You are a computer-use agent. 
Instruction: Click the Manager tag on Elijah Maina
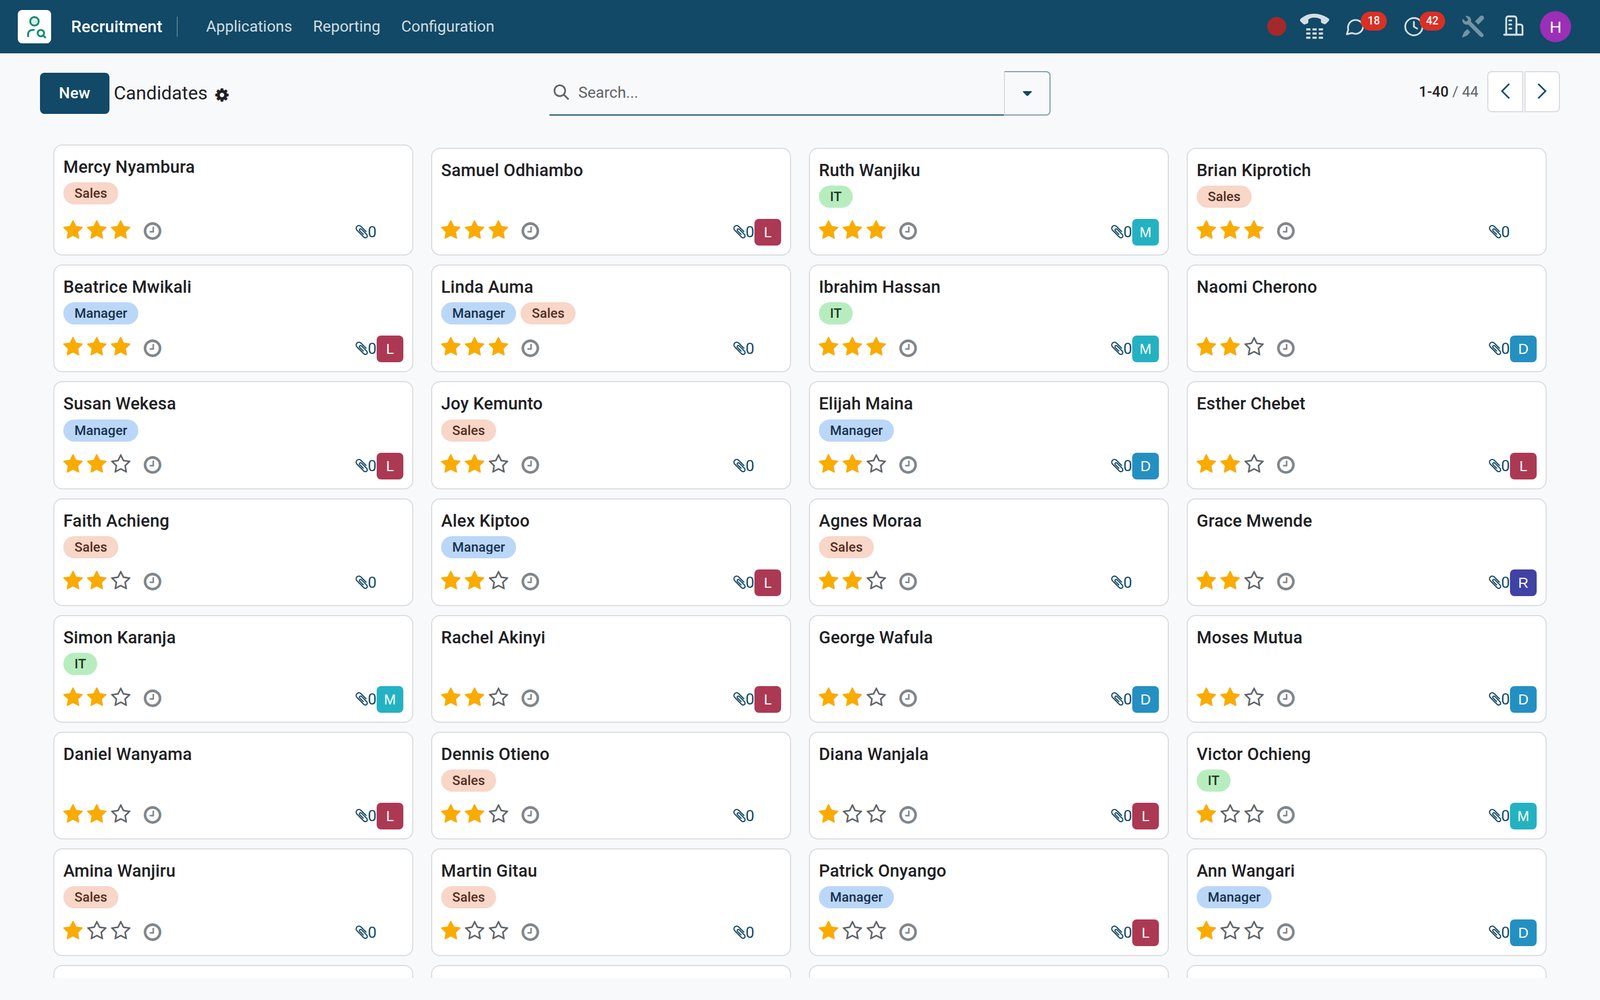(x=856, y=430)
